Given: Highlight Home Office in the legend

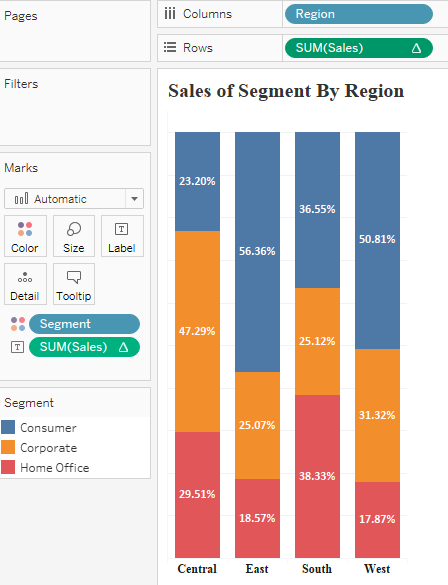Looking at the screenshot, I should coord(54,467).
